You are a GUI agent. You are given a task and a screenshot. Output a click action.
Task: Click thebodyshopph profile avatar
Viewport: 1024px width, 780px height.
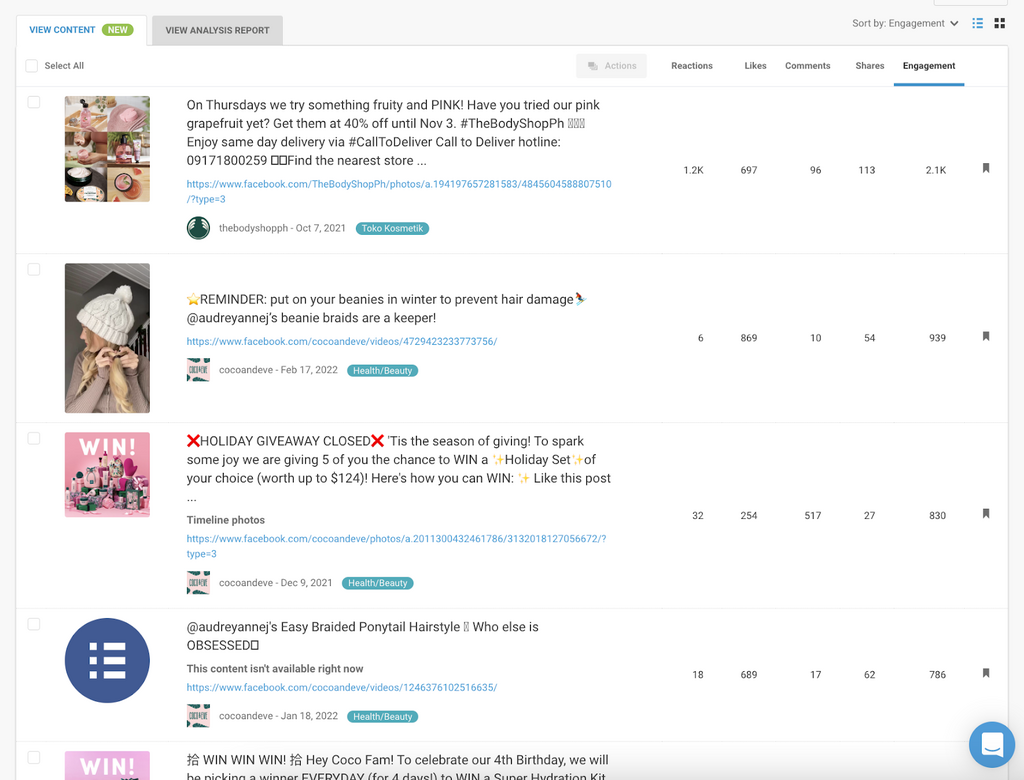click(198, 228)
